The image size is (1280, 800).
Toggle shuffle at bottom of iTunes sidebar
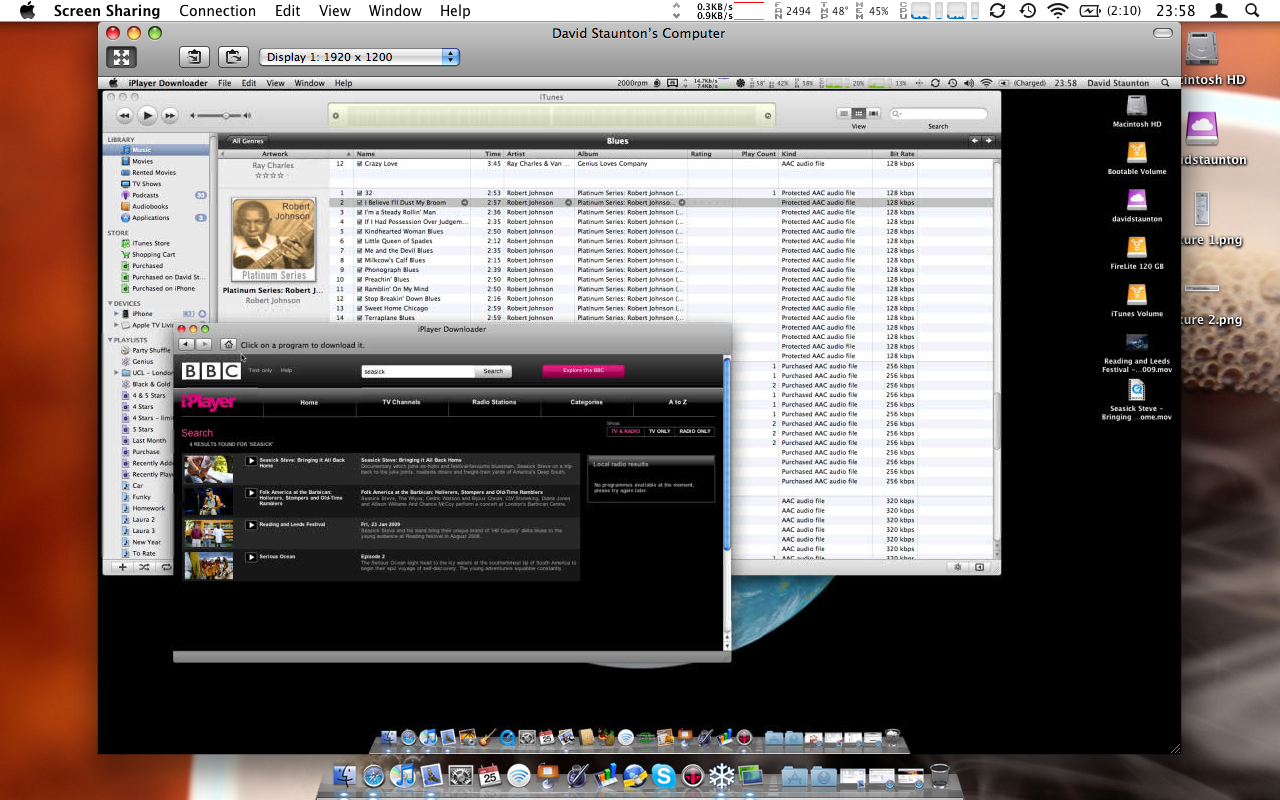tap(144, 567)
